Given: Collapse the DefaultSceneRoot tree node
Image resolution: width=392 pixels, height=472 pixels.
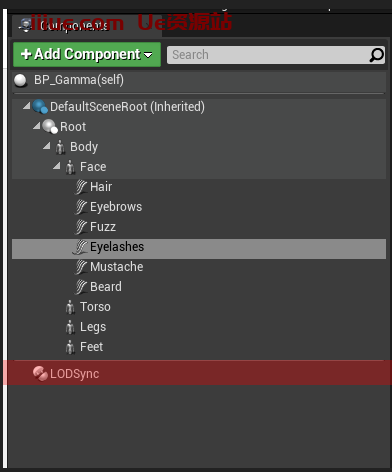Looking at the screenshot, I should coord(27,106).
